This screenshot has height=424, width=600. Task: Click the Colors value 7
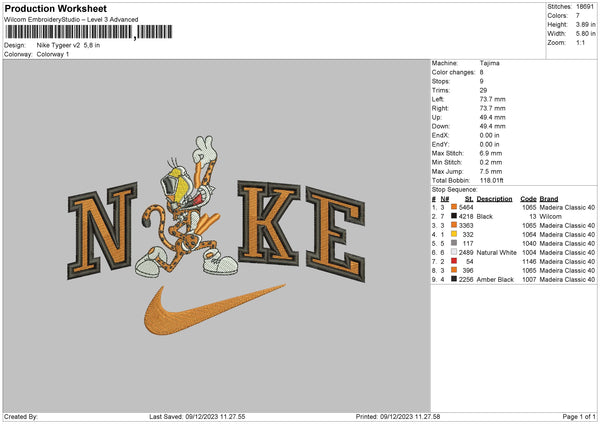coord(578,16)
